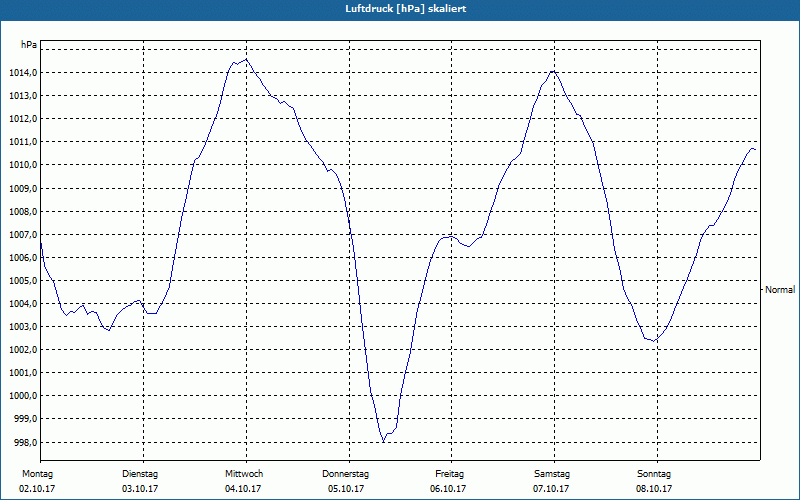
Task: Click the 1014,0 y-axis value
Action: (23, 73)
